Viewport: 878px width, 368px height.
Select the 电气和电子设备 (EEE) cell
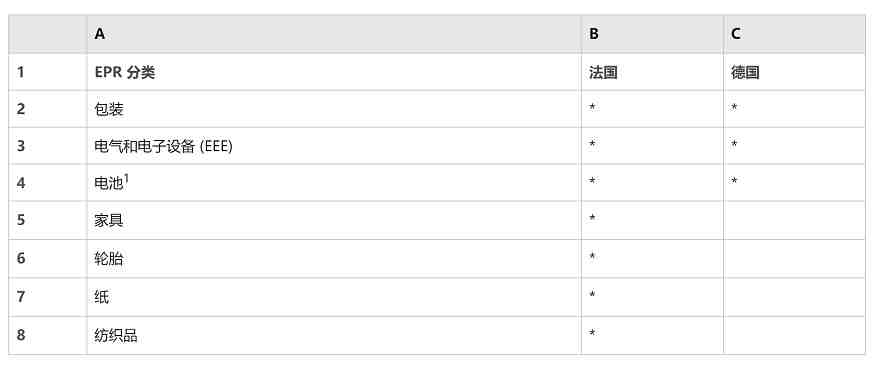(334, 146)
